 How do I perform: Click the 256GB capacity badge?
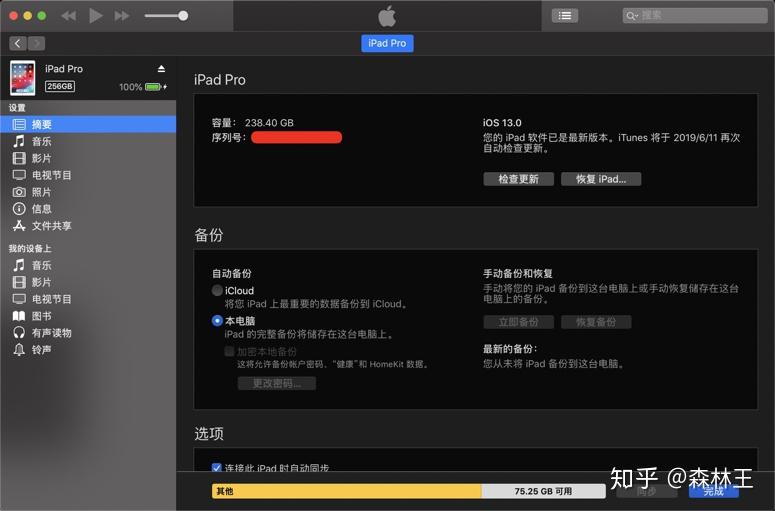coord(60,86)
